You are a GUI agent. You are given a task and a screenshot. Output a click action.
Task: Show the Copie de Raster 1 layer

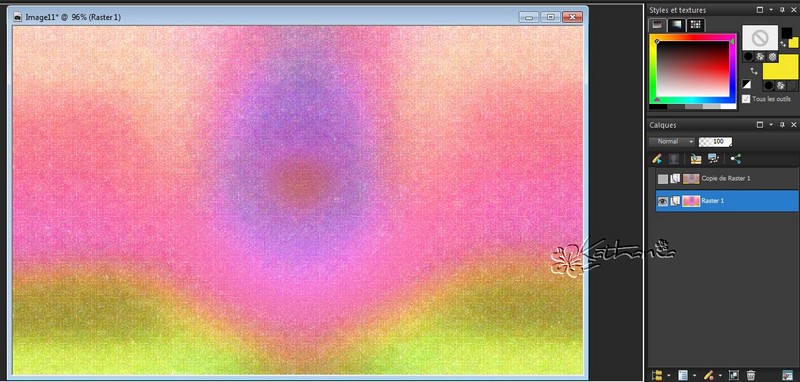click(662, 179)
